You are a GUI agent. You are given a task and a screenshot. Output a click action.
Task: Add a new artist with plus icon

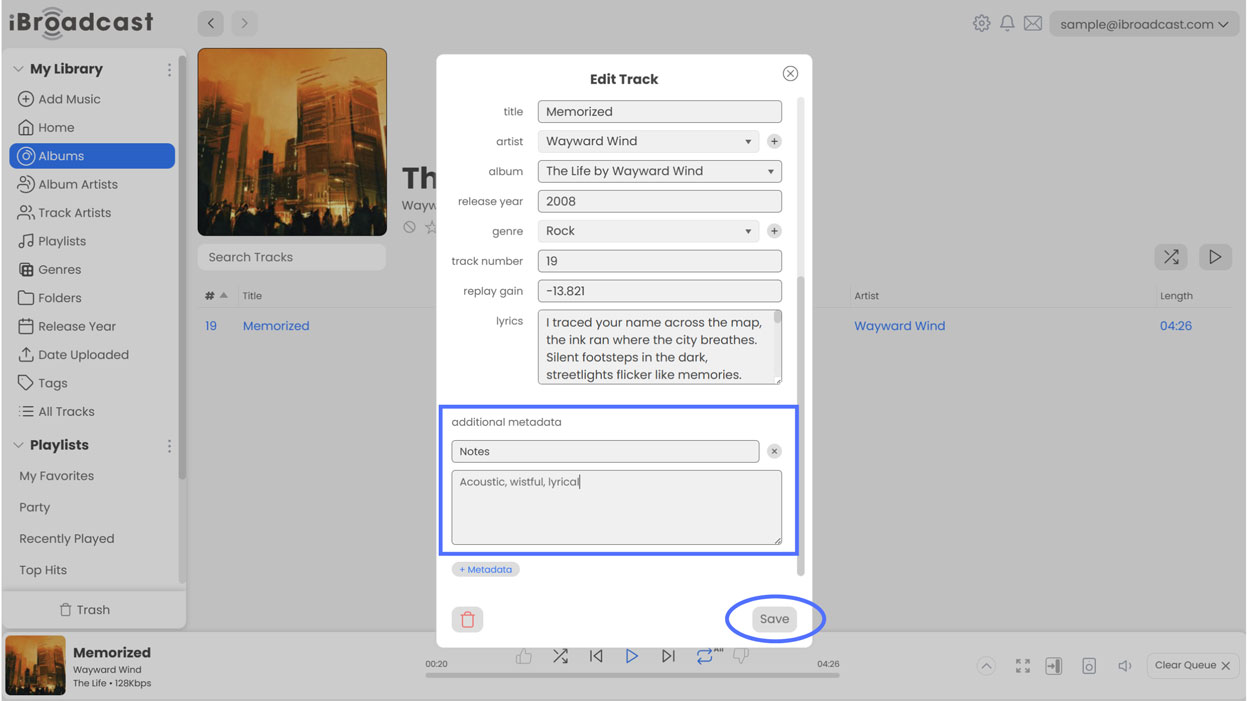click(x=774, y=142)
